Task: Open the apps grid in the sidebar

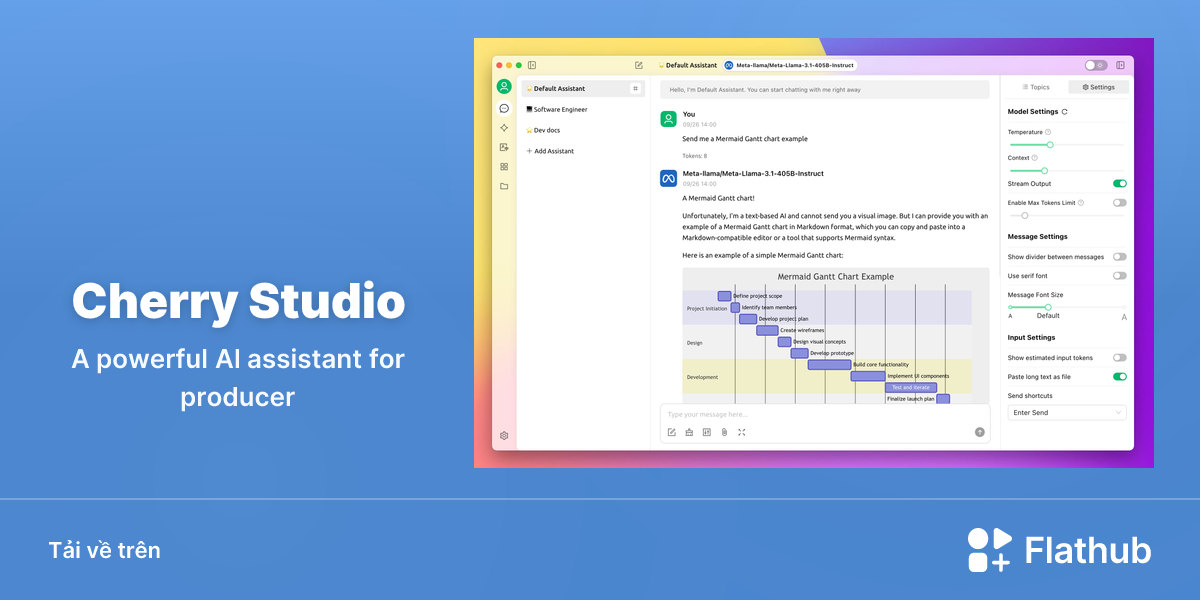Action: (504, 166)
